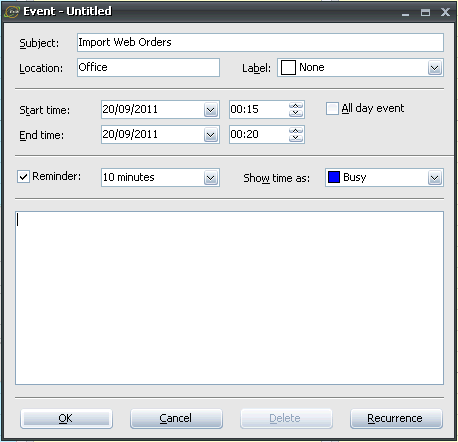The image size is (458, 442).
Task: Decrease the end time using the down arrow
Action: point(296,138)
